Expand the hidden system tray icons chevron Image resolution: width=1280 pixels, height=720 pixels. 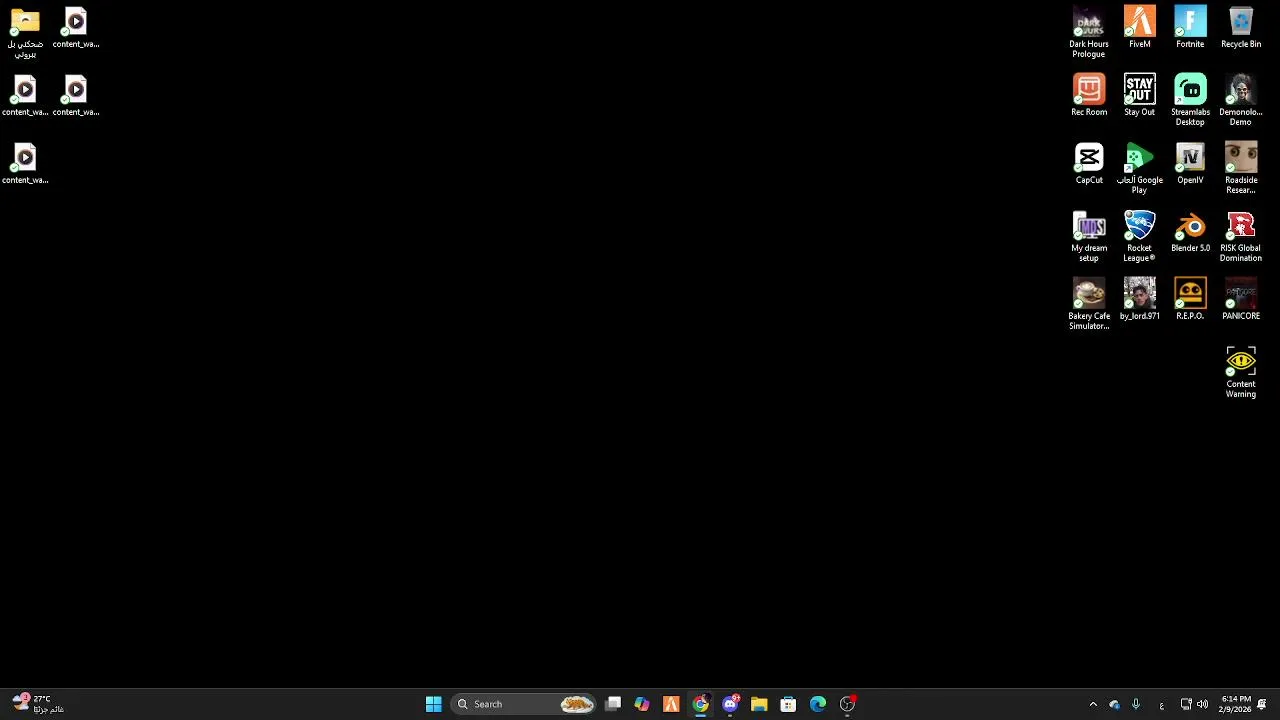tap(1093, 704)
